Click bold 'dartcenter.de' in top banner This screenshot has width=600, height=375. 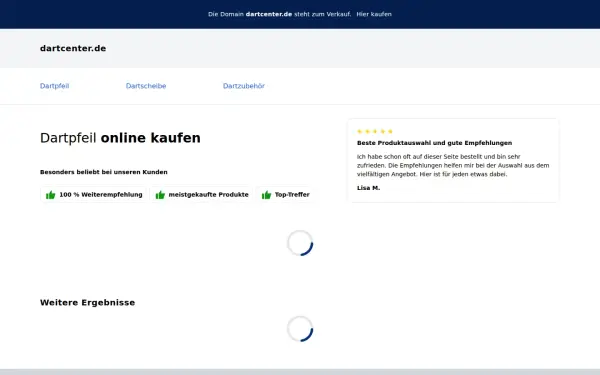[x=269, y=14]
